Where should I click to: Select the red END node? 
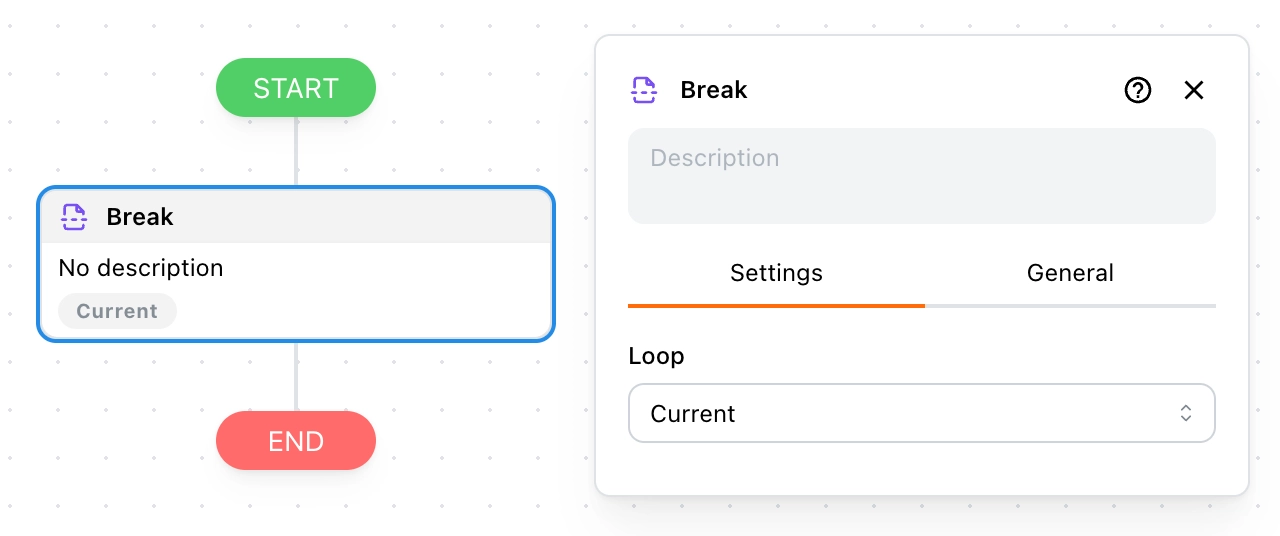point(296,441)
